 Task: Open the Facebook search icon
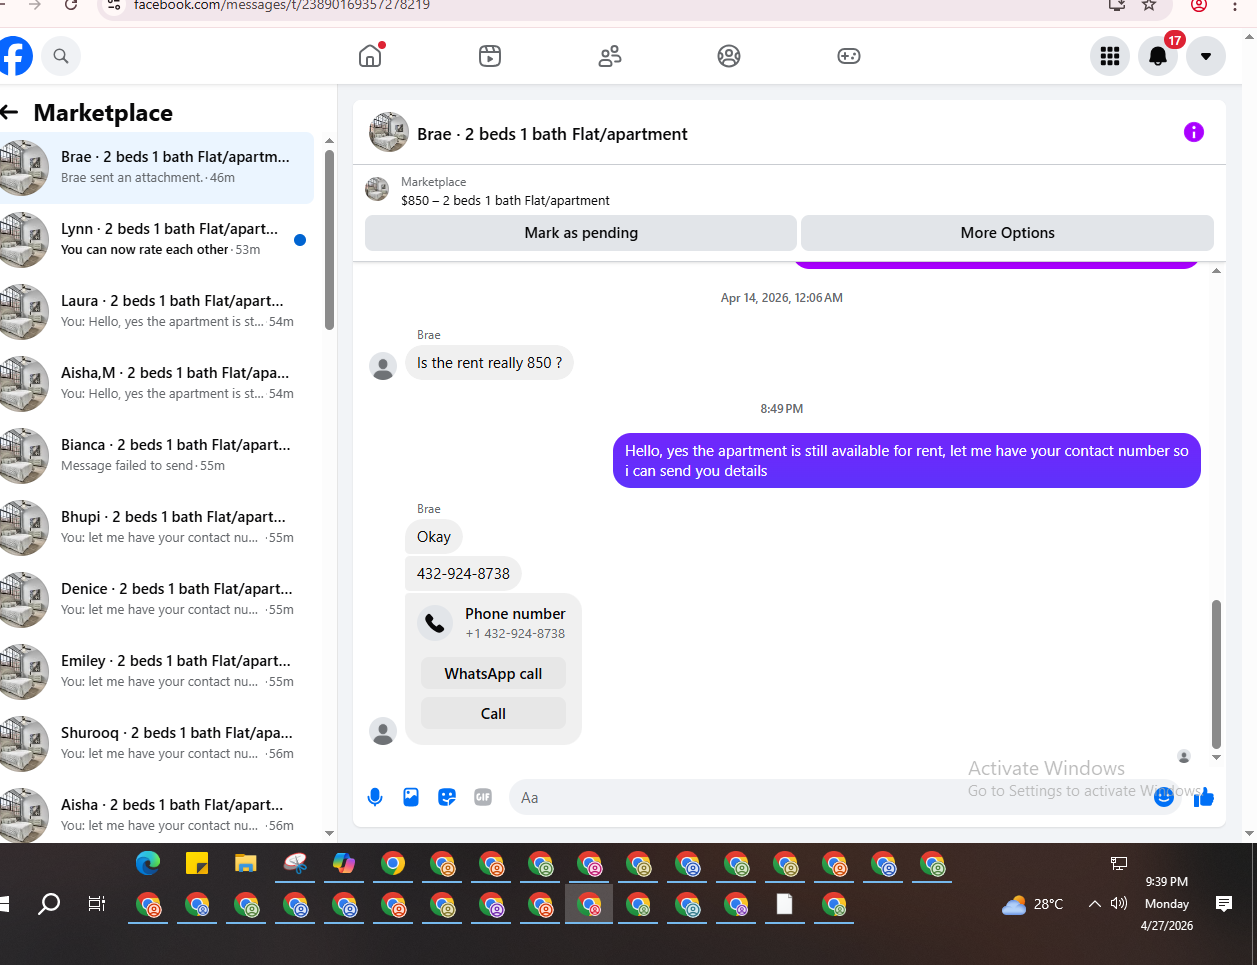(61, 56)
